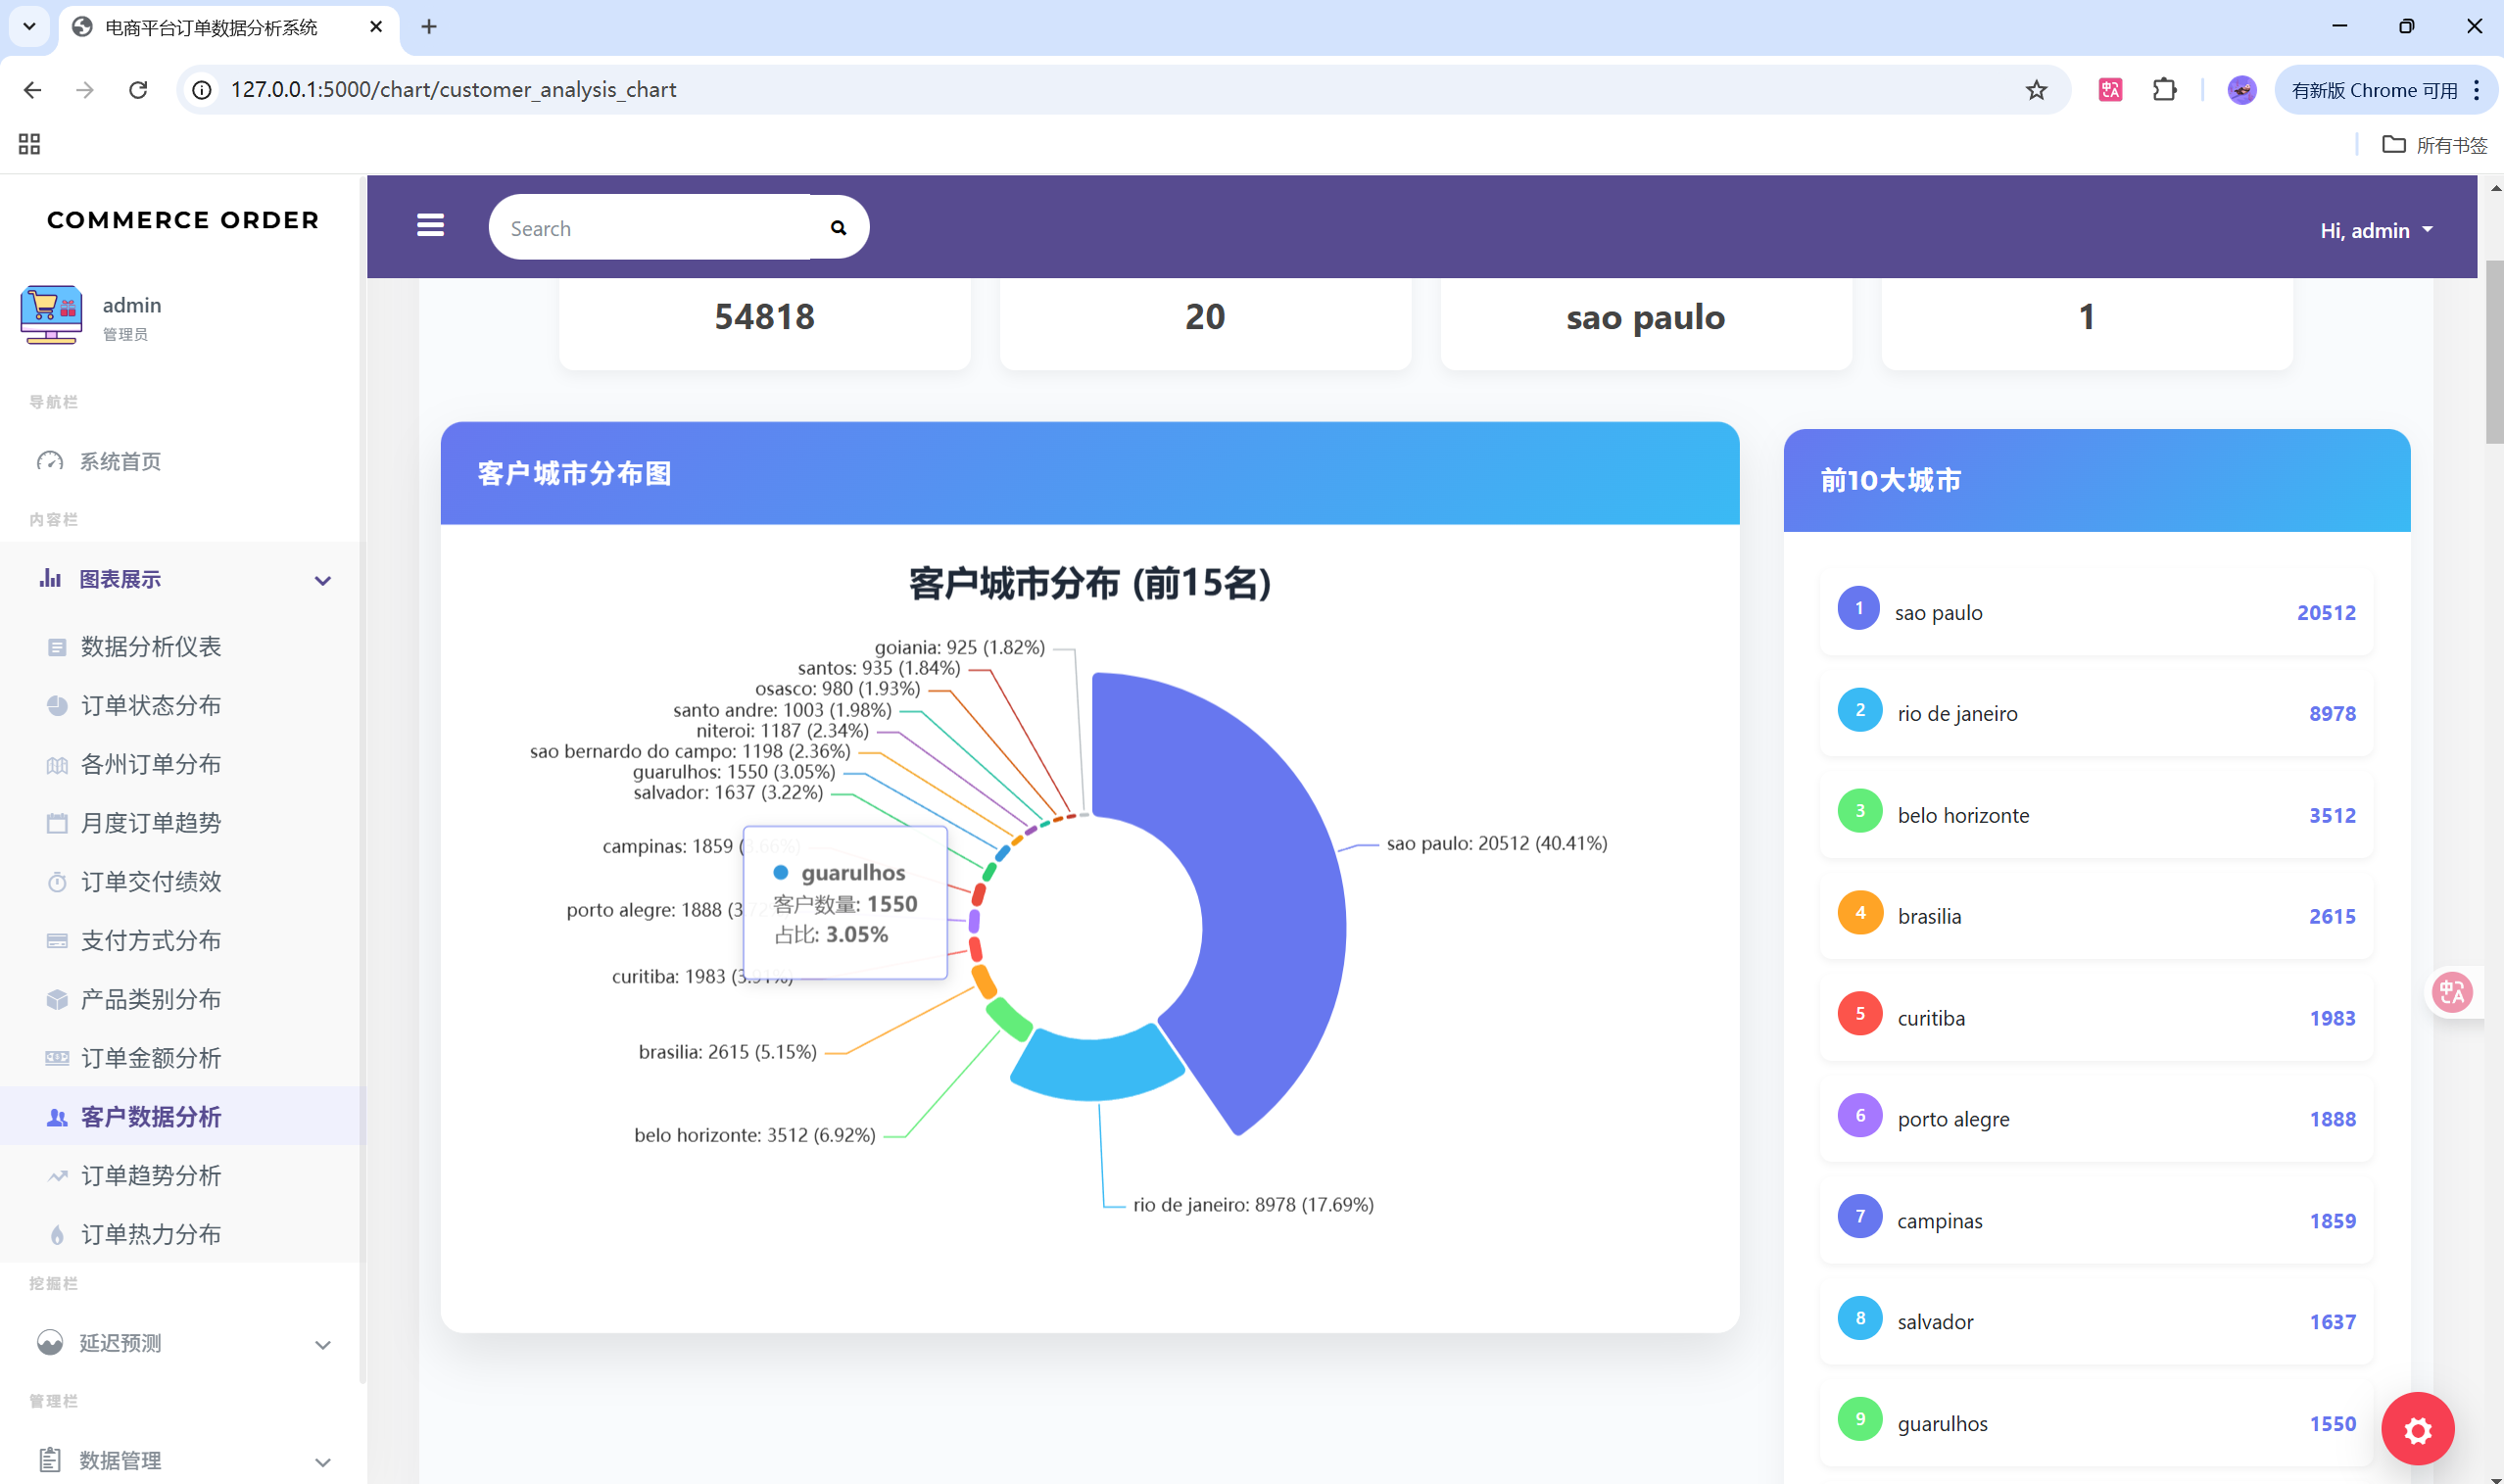
Task: Click the red settings gear button
Action: tap(2417, 1429)
